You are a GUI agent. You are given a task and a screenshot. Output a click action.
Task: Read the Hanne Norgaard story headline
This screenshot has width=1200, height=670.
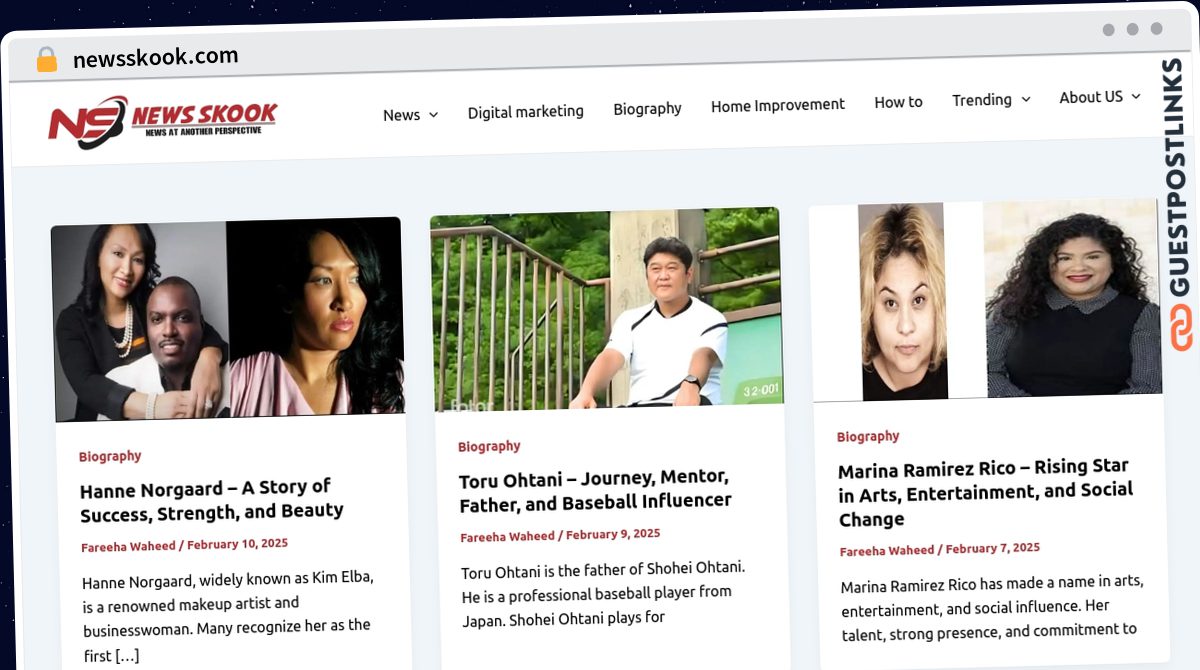click(212, 499)
